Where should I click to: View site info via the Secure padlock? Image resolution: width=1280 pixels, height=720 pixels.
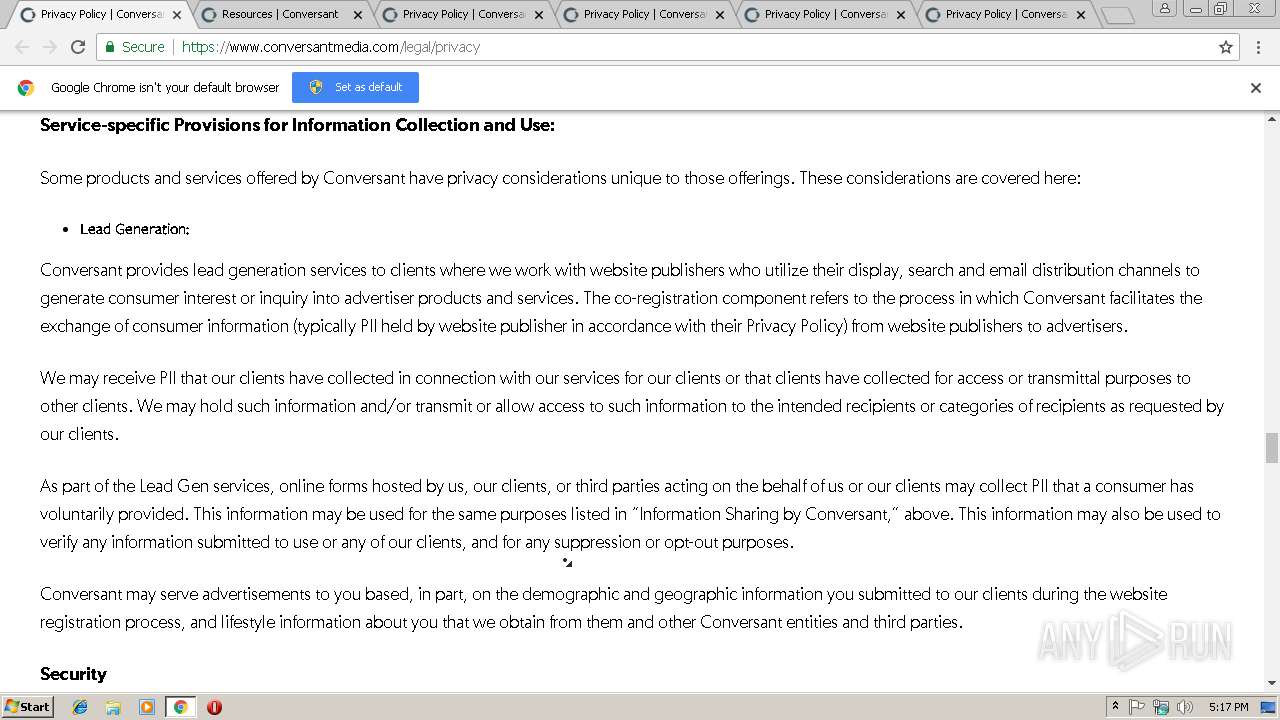coord(134,47)
